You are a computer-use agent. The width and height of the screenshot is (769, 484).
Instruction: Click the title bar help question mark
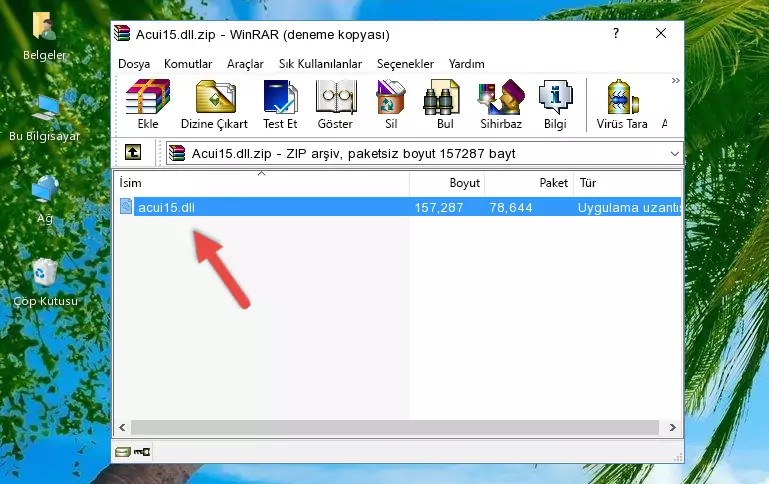click(616, 33)
